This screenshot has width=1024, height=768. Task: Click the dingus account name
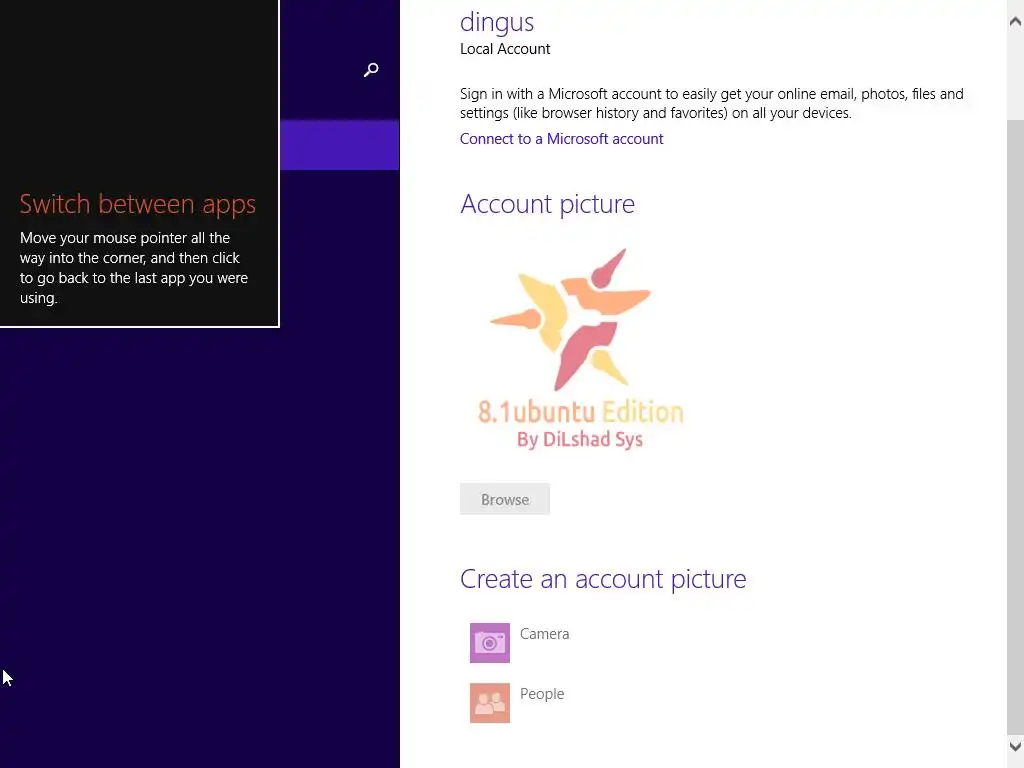tap(496, 22)
